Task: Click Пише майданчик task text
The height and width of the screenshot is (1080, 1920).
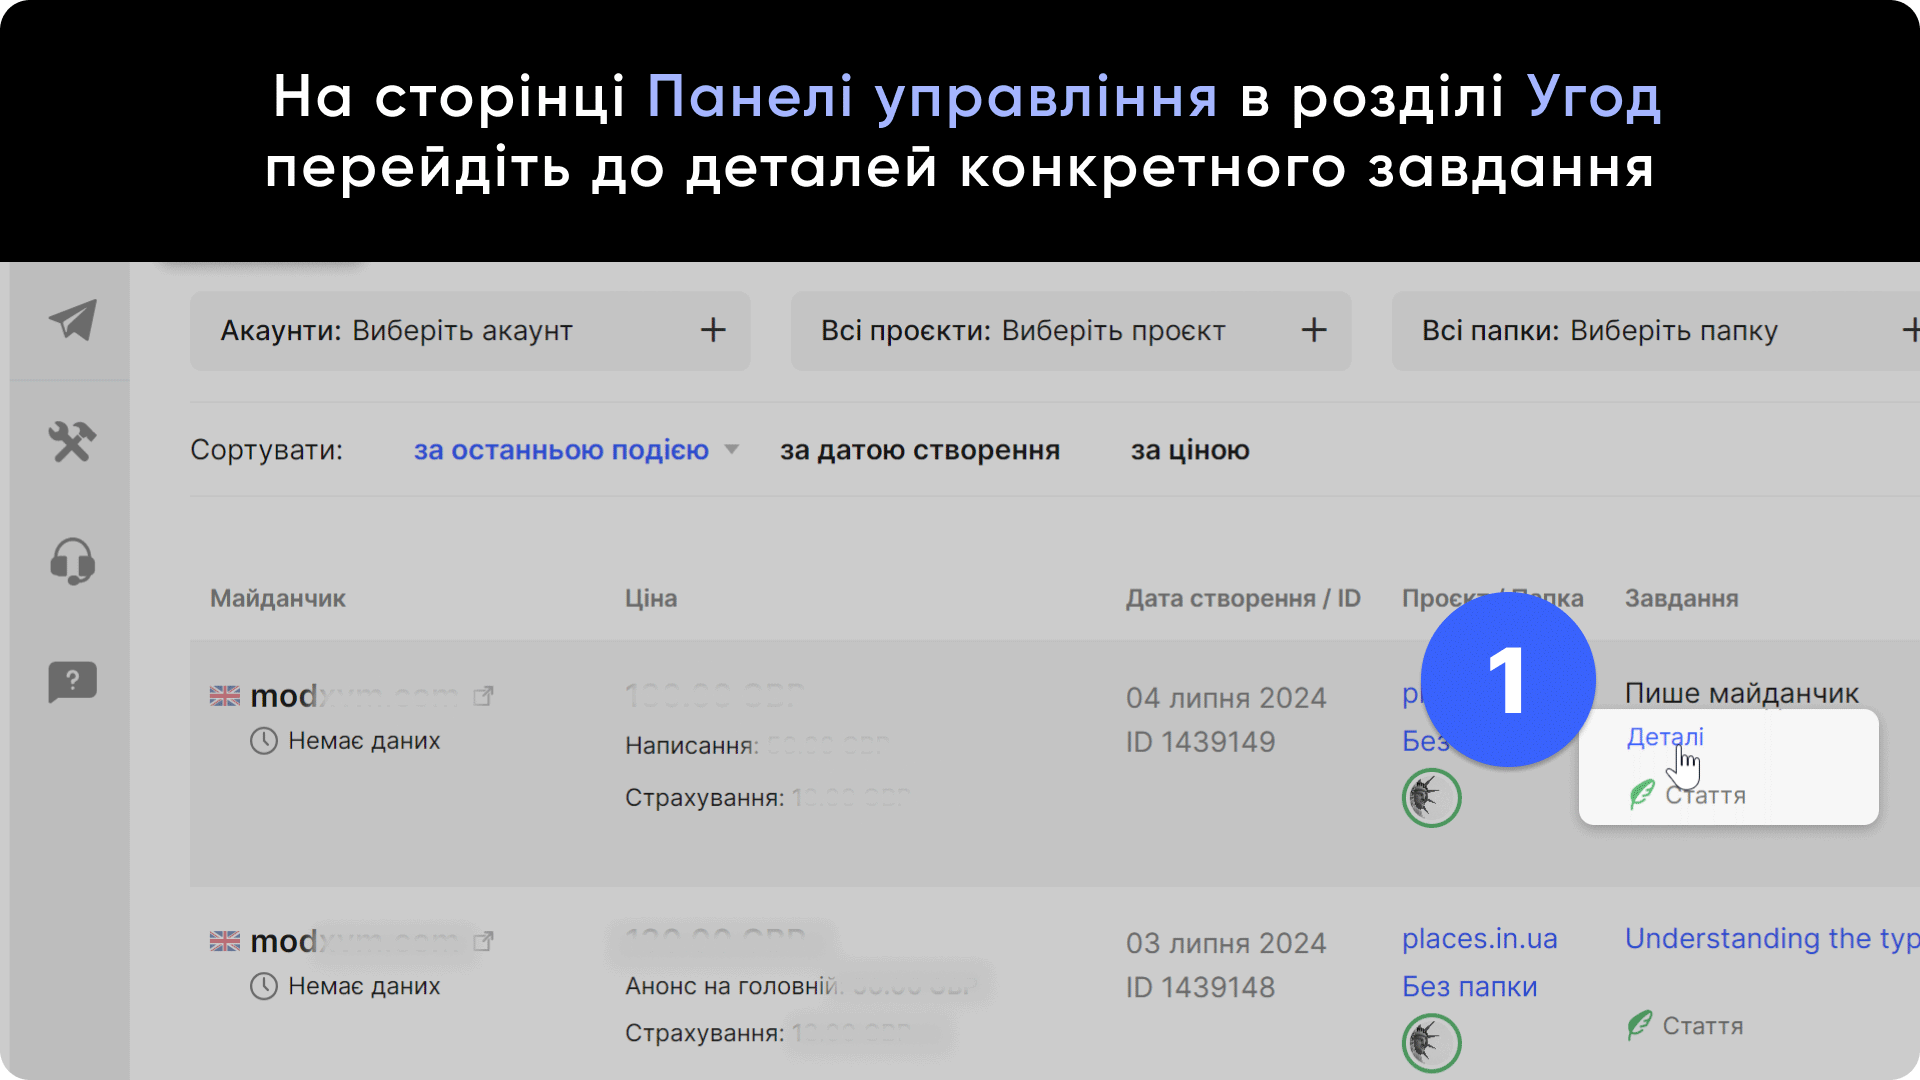Action: tap(1742, 693)
